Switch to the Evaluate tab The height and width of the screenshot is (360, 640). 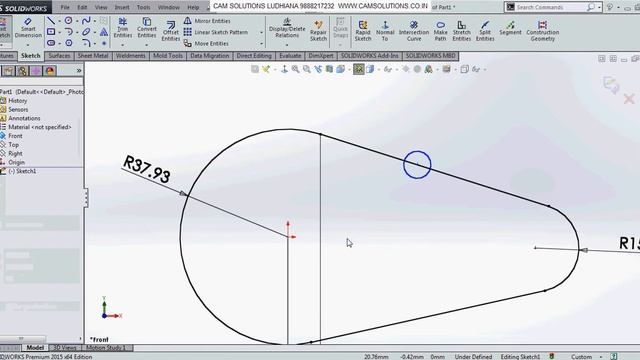point(290,56)
